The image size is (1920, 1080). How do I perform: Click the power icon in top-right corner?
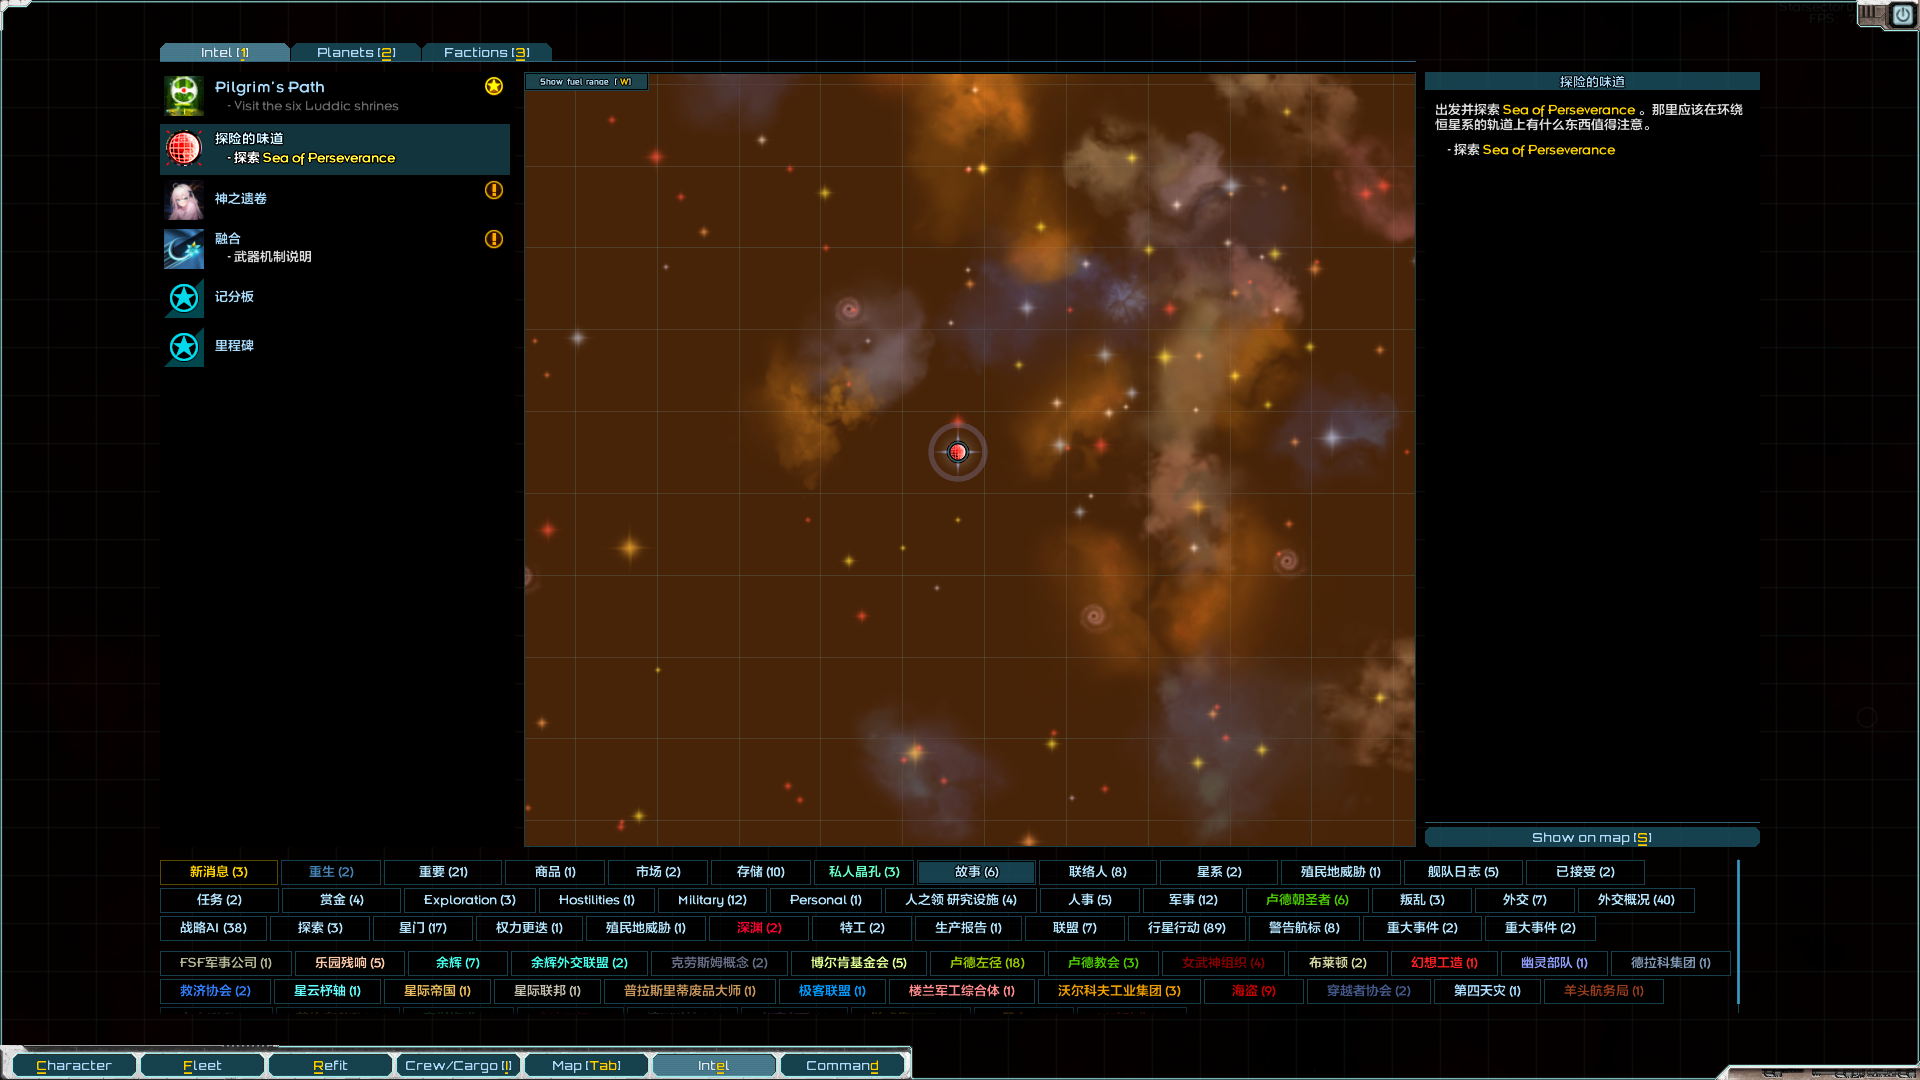click(1901, 15)
